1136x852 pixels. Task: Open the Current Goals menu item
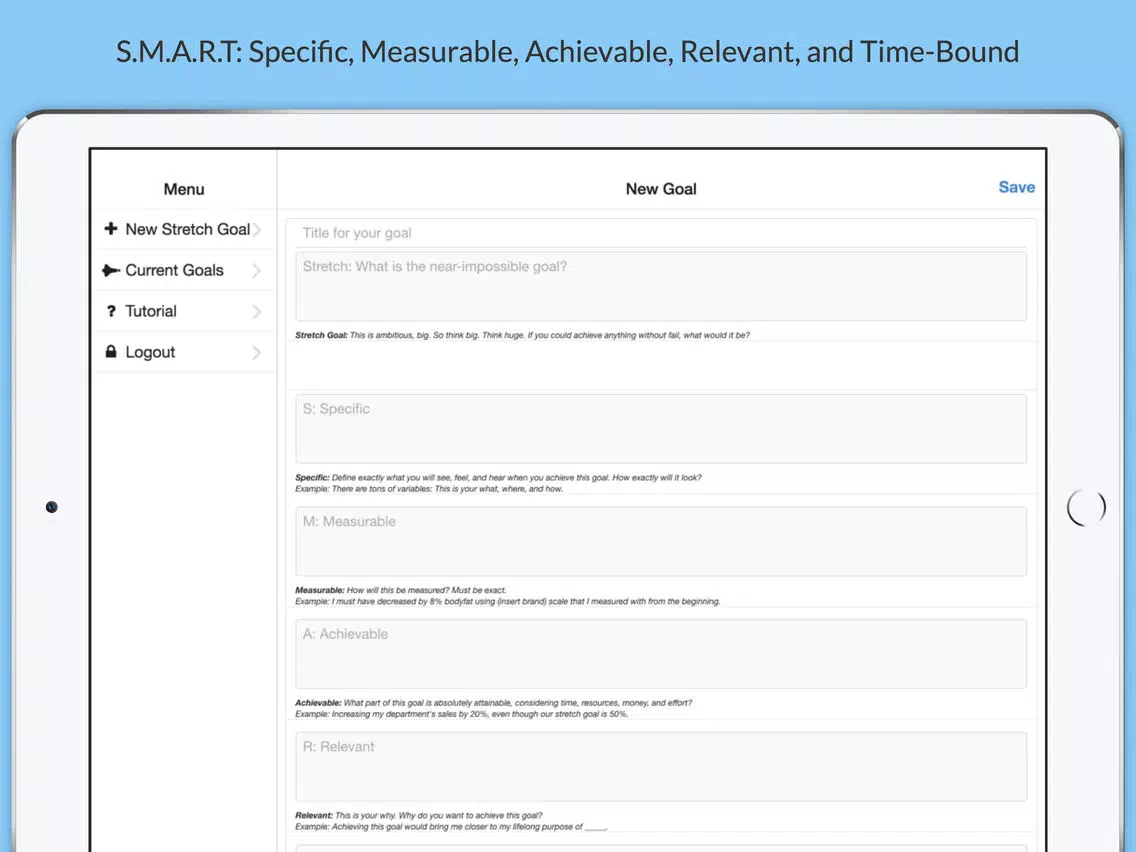pyautogui.click(x=184, y=270)
